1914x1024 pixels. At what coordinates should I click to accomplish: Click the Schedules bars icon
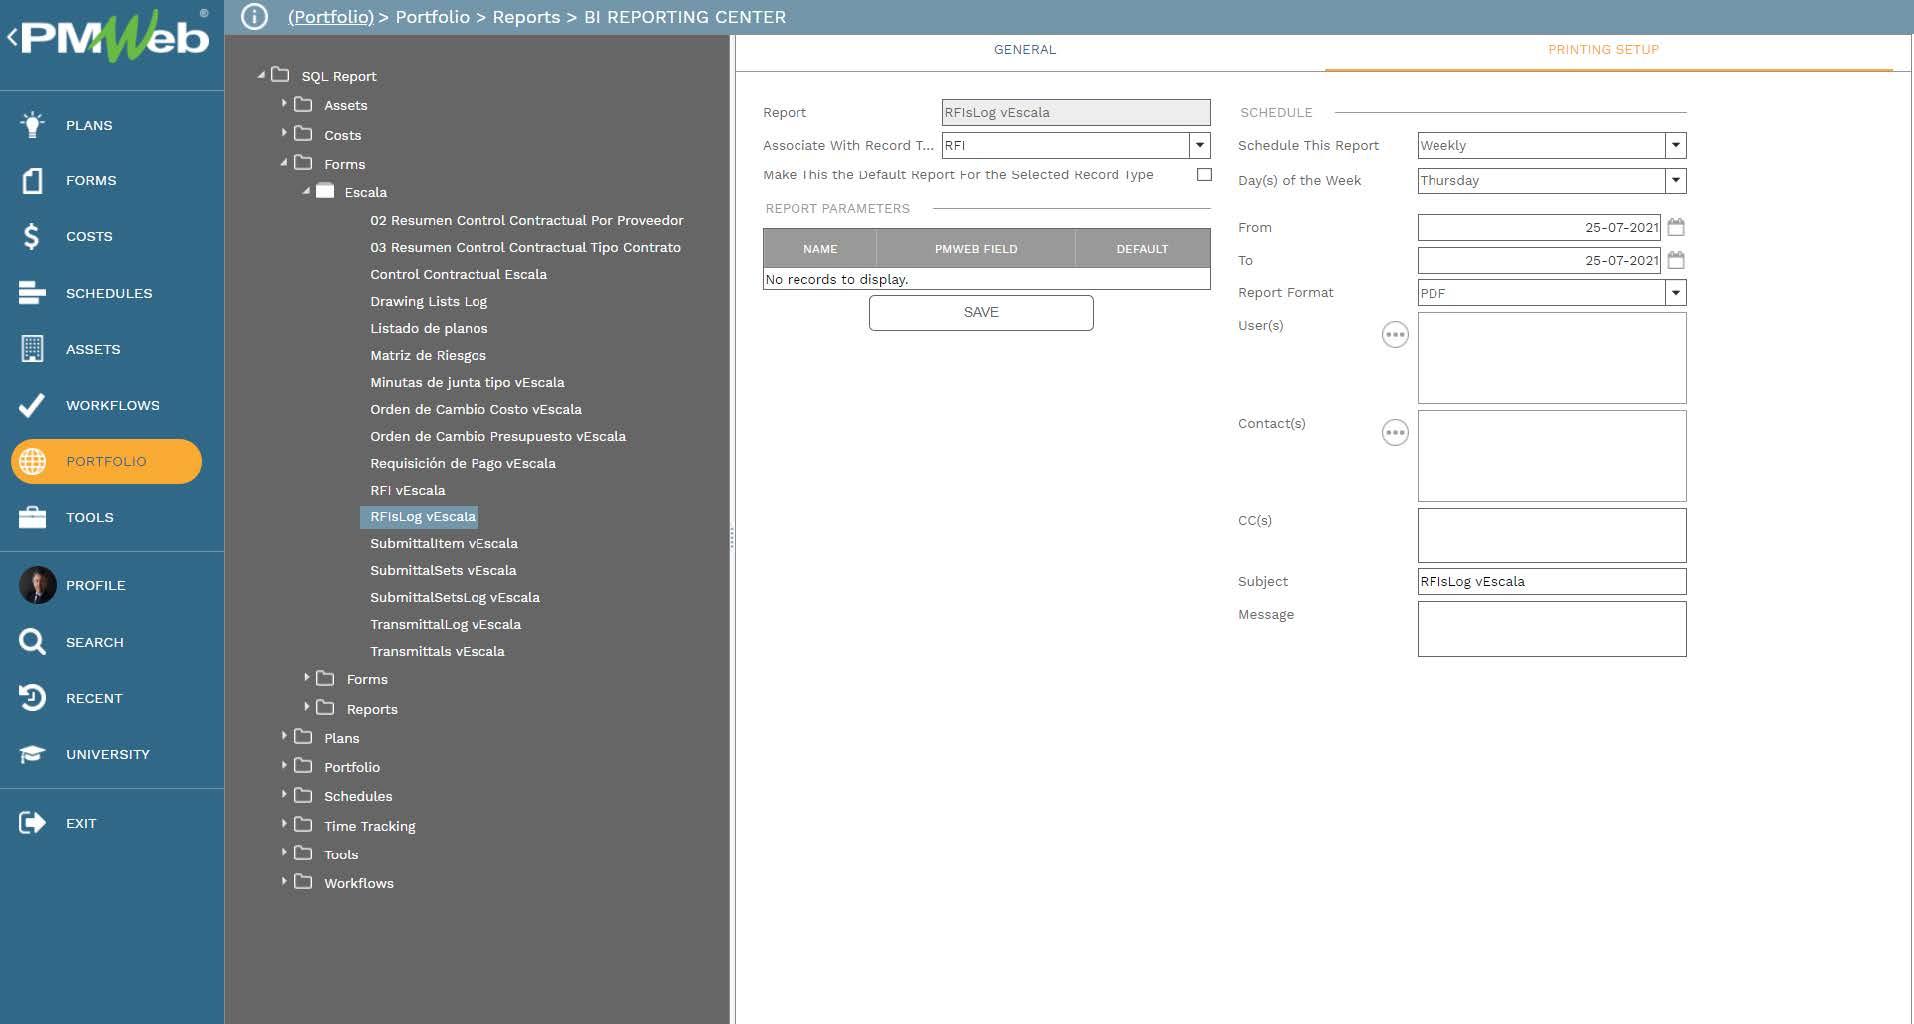pos(32,292)
